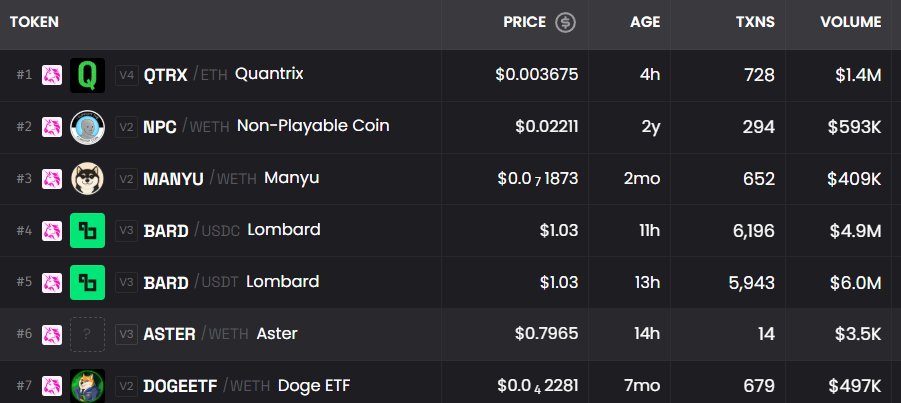
Task: Click the Manyu shiba dog logo
Action: tap(87, 179)
